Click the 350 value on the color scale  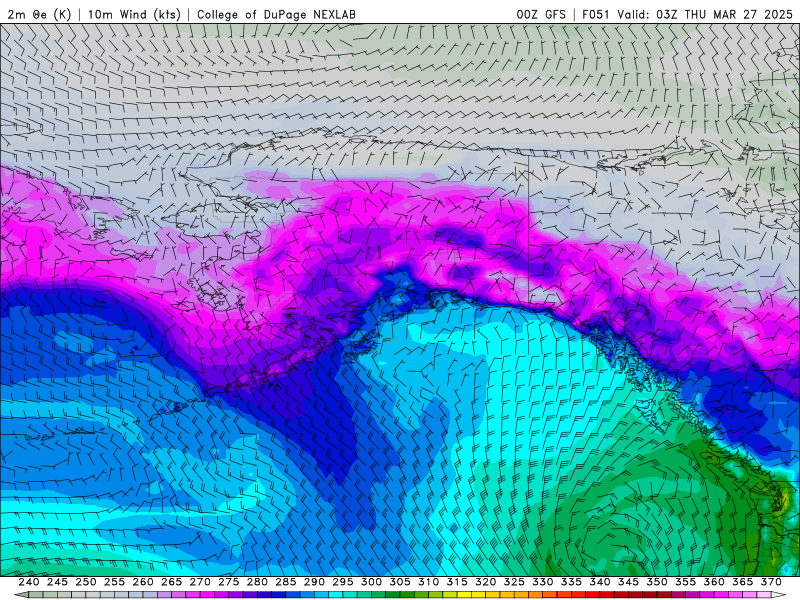[657, 582]
